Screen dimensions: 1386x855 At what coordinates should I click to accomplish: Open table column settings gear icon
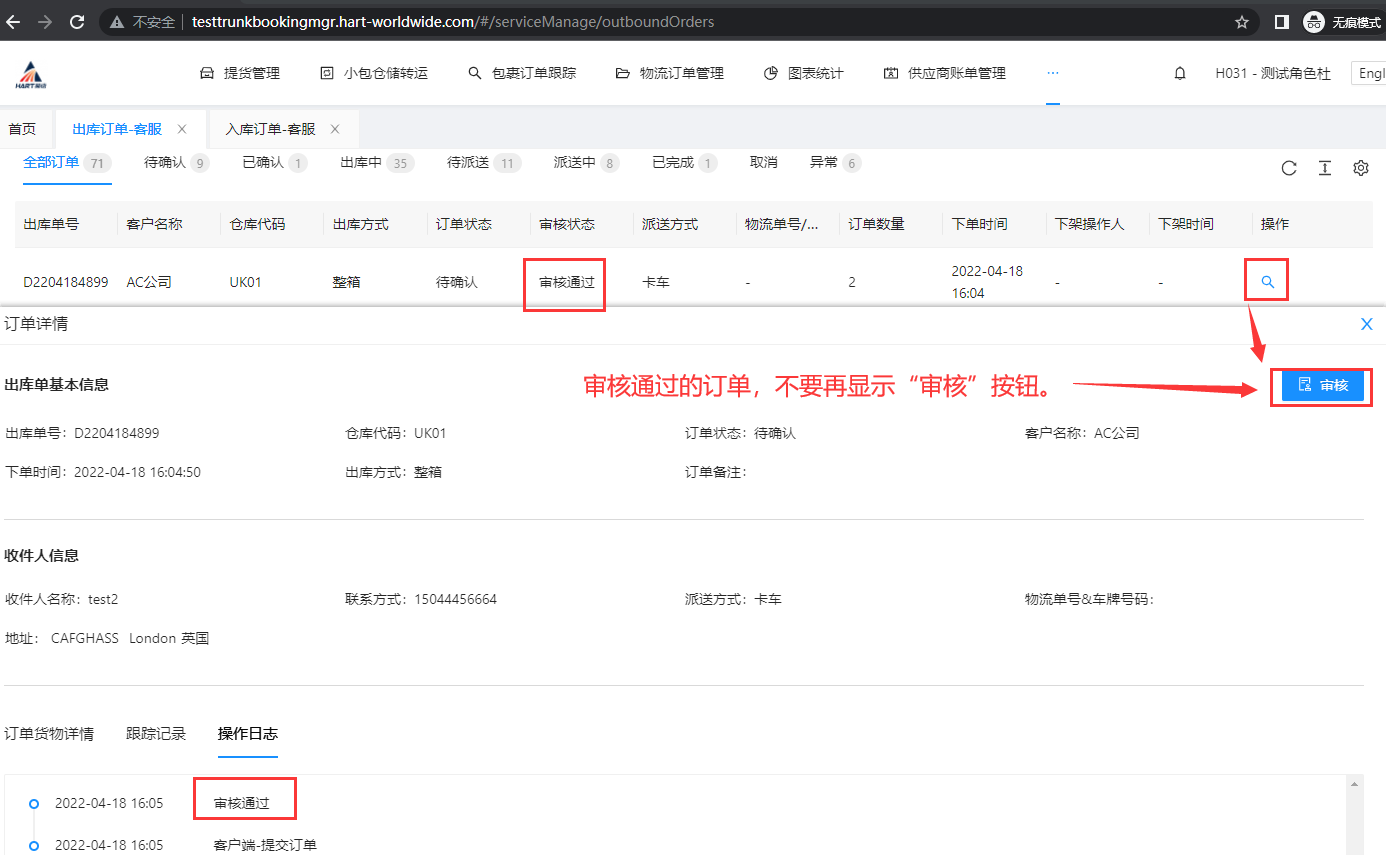pos(1360,168)
